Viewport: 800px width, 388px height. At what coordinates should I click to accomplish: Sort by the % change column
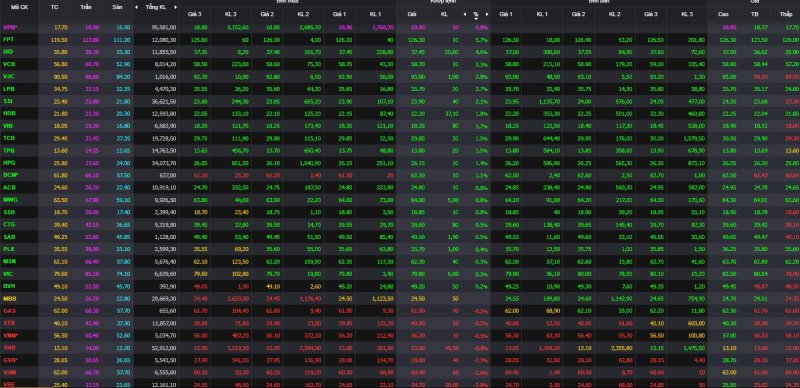476,14
